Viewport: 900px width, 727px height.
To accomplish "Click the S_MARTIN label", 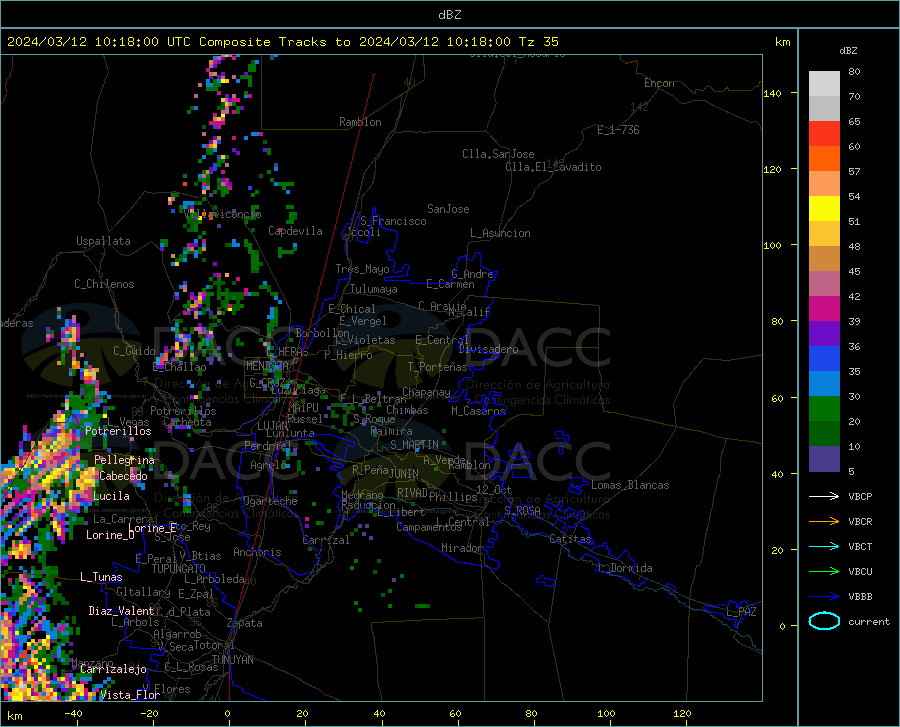I will point(414,445).
